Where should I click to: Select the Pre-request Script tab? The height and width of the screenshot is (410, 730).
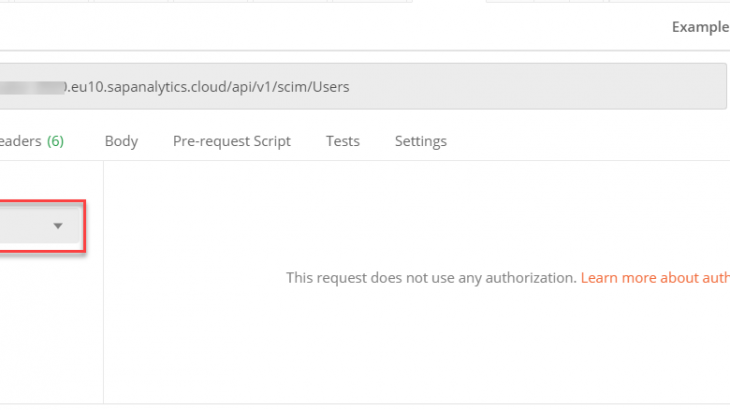231,141
